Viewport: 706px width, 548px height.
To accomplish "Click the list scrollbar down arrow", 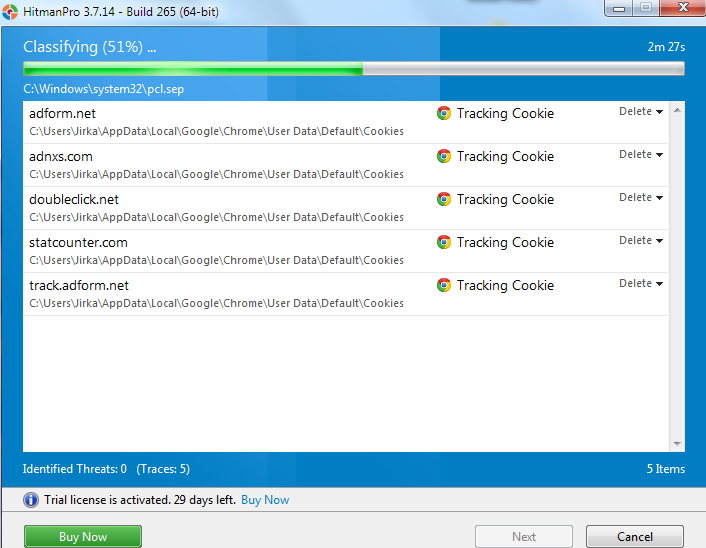I will [677, 444].
